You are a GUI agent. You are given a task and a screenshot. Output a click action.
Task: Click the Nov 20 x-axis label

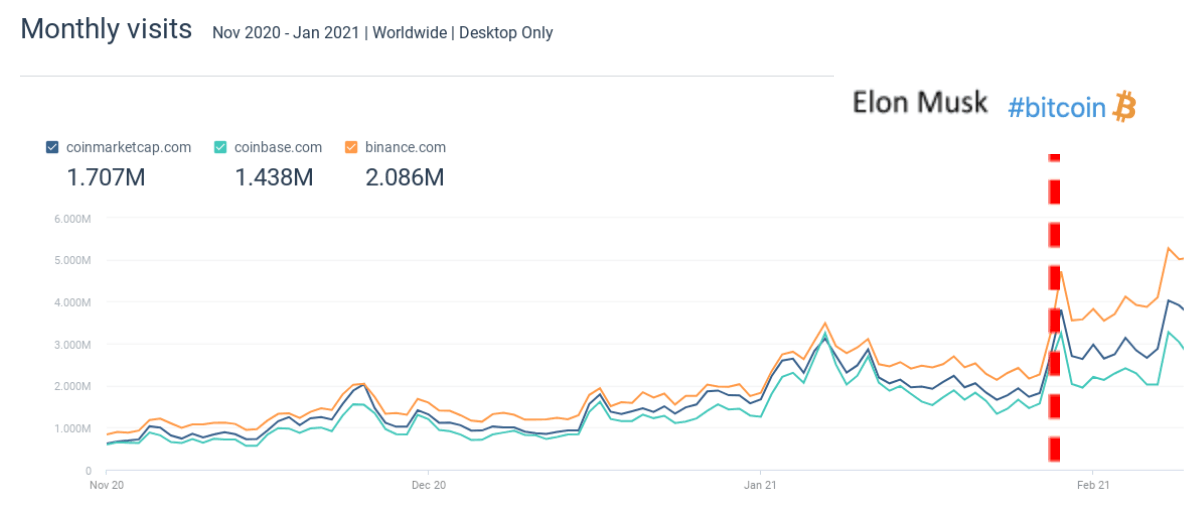click(106, 484)
